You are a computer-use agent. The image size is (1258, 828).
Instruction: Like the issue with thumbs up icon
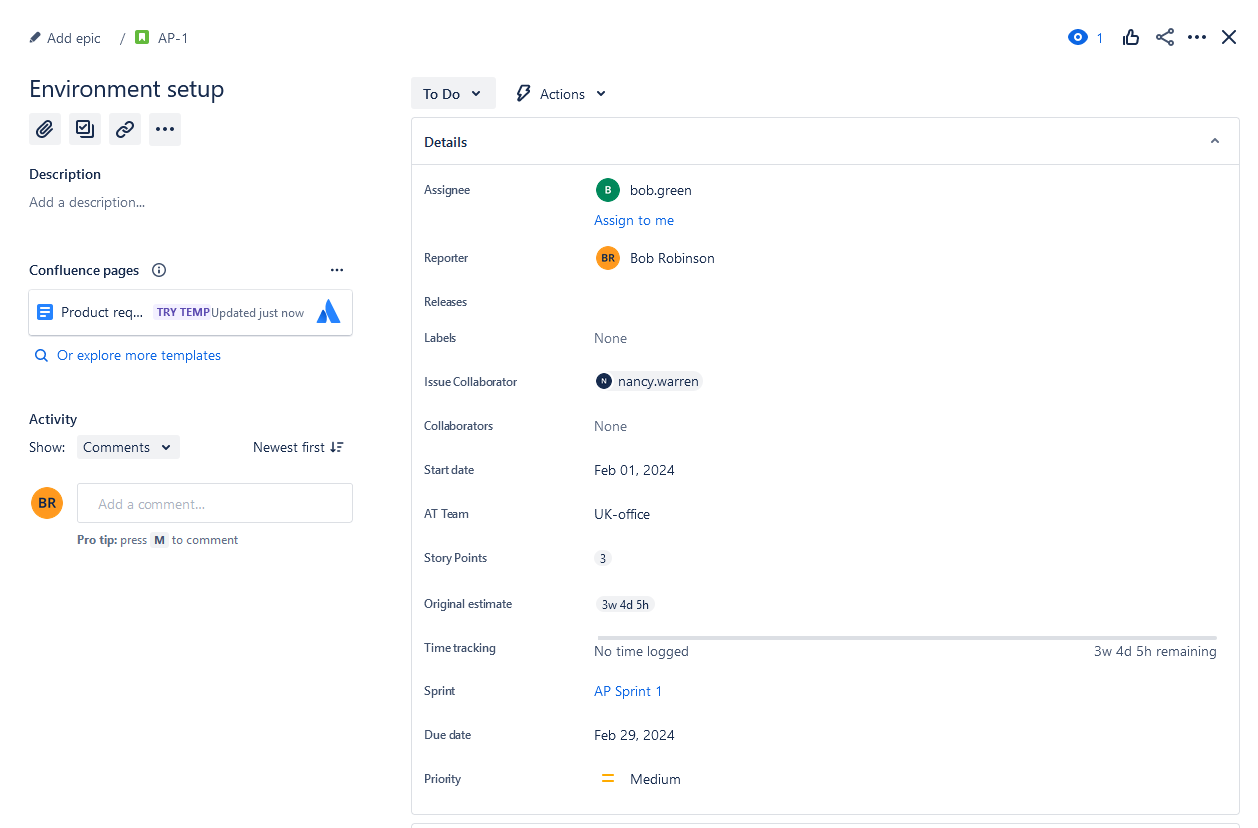pos(1130,37)
